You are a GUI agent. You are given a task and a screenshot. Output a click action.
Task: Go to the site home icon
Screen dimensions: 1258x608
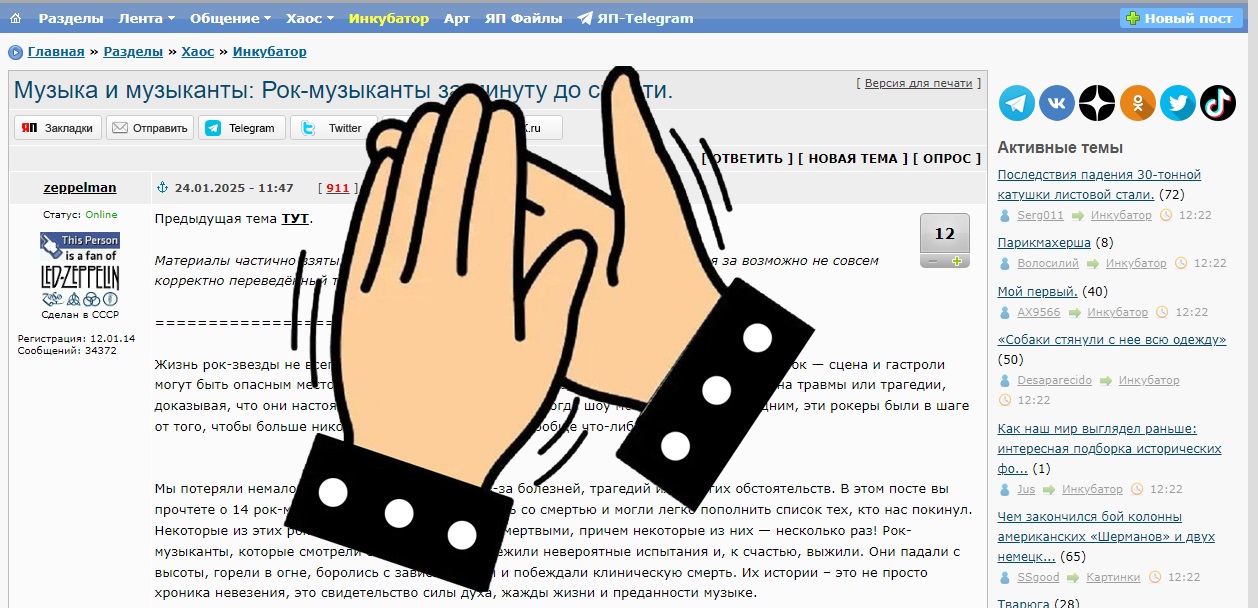click(x=15, y=18)
